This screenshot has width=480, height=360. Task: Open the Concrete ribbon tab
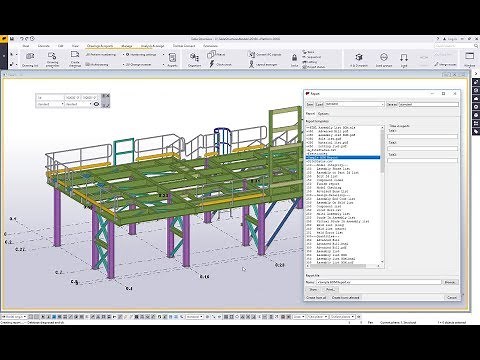pyautogui.click(x=44, y=46)
